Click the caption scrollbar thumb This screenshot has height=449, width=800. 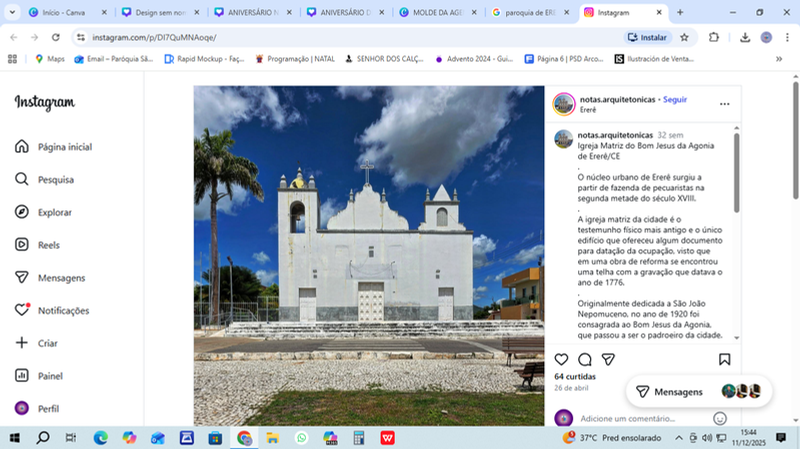click(x=736, y=172)
